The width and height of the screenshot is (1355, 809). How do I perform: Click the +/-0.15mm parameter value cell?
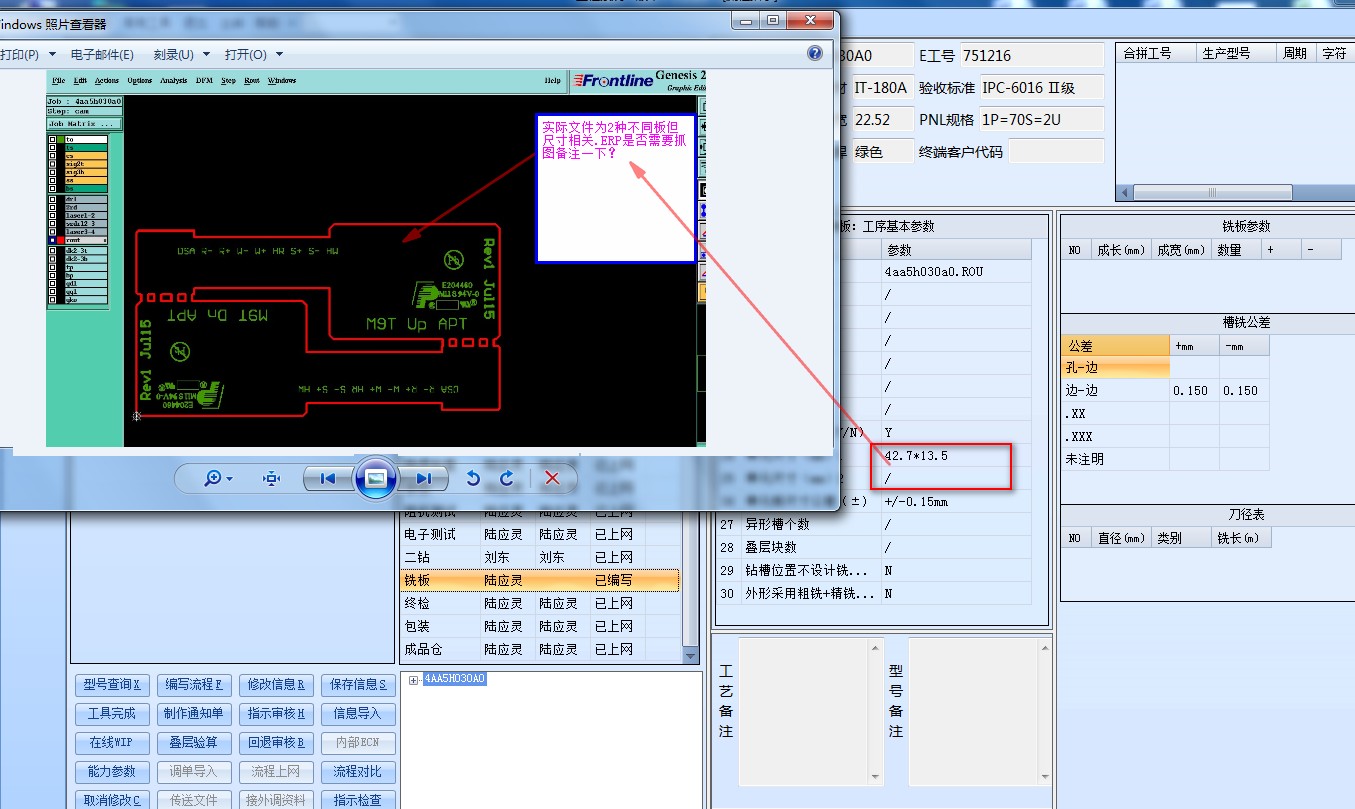(x=955, y=502)
